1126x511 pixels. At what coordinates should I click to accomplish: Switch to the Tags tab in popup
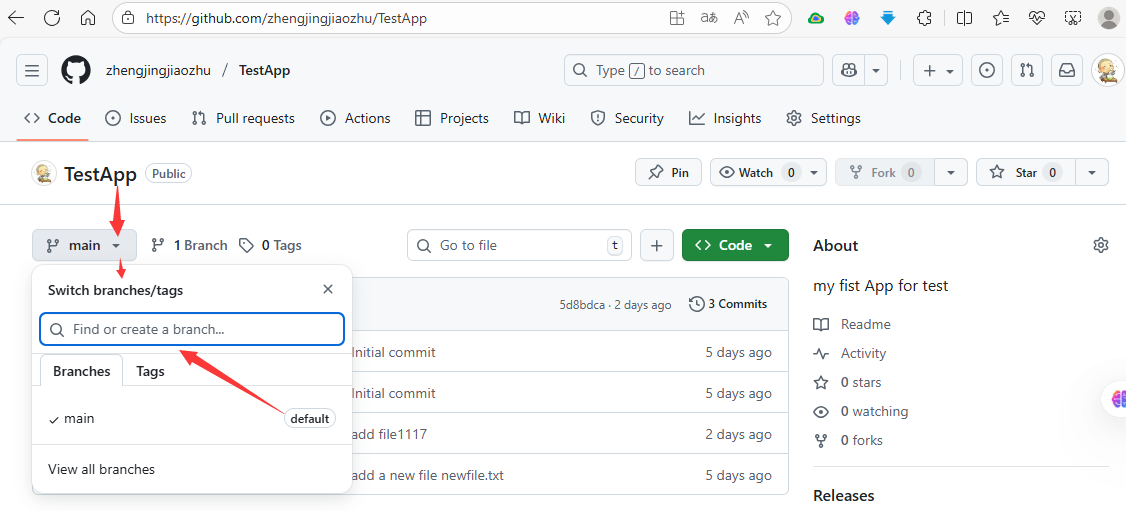pos(150,371)
